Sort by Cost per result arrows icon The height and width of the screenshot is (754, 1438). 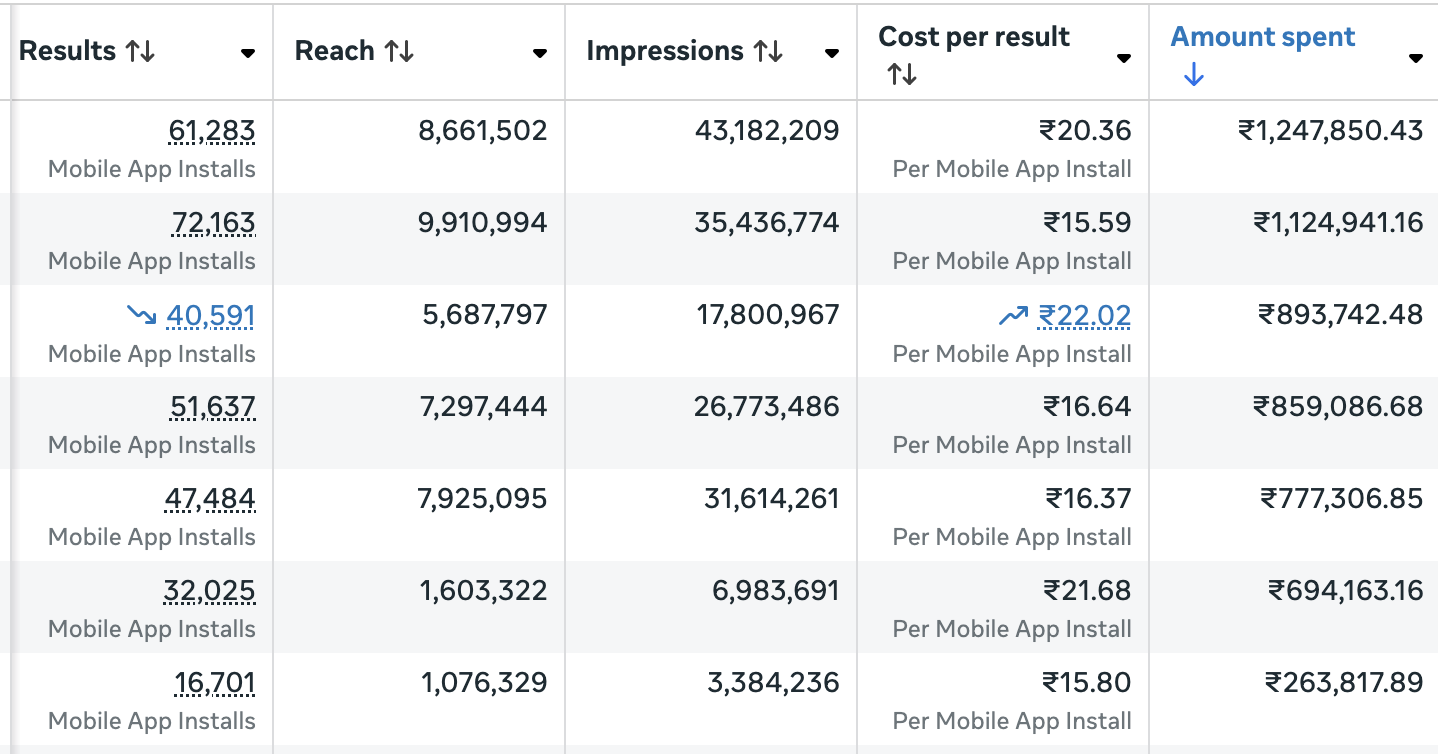902,74
